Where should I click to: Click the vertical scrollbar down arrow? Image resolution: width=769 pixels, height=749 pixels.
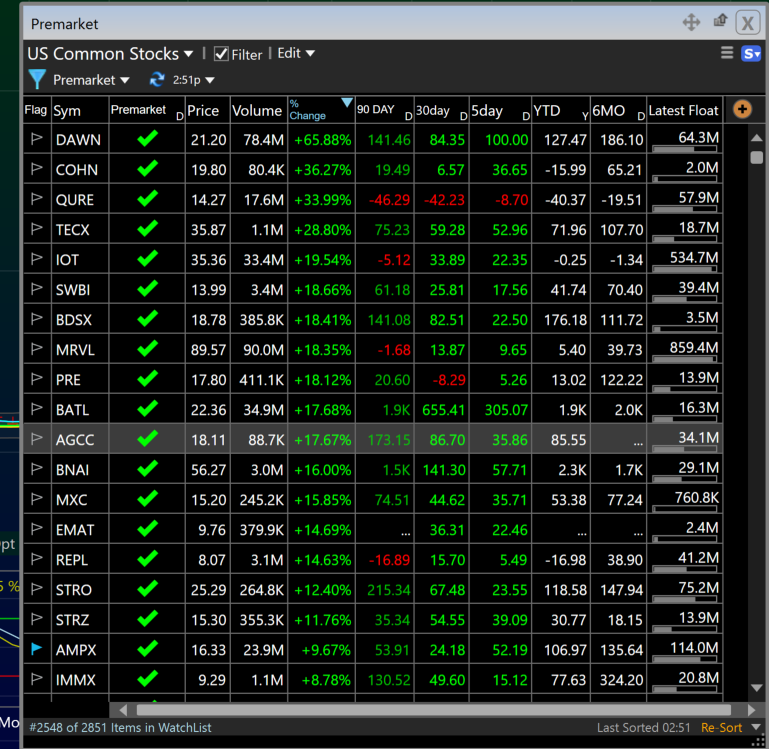pyautogui.click(x=756, y=688)
